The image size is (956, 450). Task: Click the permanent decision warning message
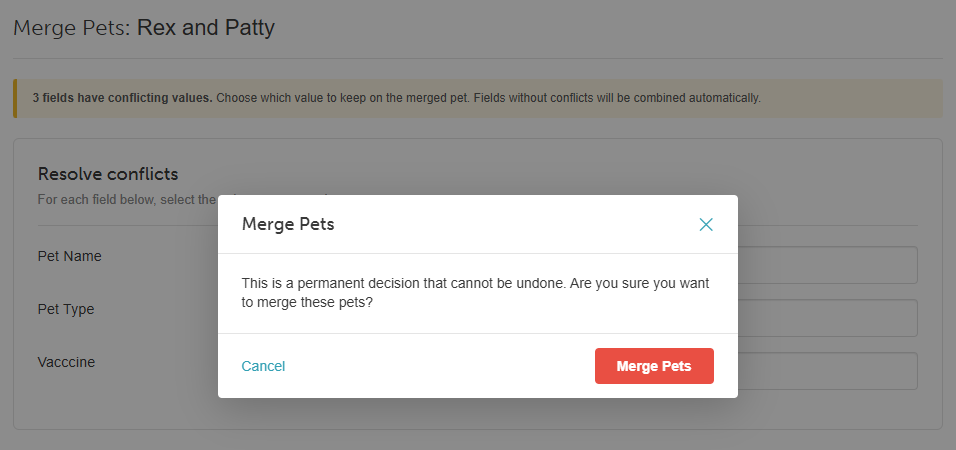coord(476,293)
